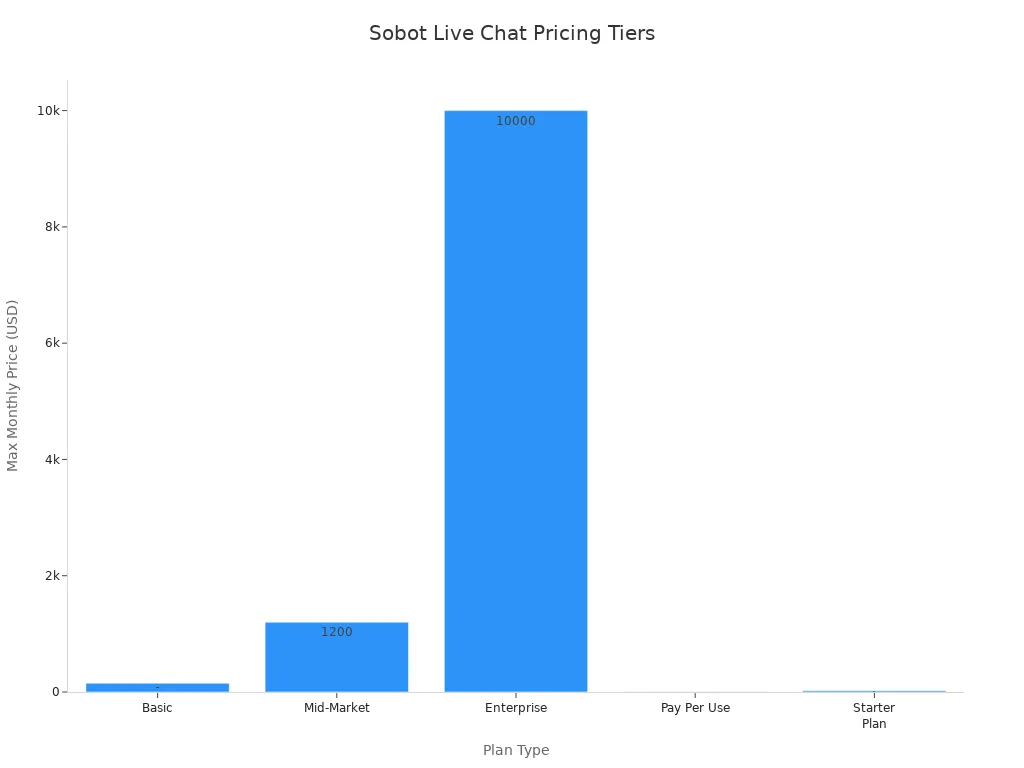Click the Max Monthly Price (USD) axis title
The height and width of the screenshot is (768, 1024).
coord(12,385)
